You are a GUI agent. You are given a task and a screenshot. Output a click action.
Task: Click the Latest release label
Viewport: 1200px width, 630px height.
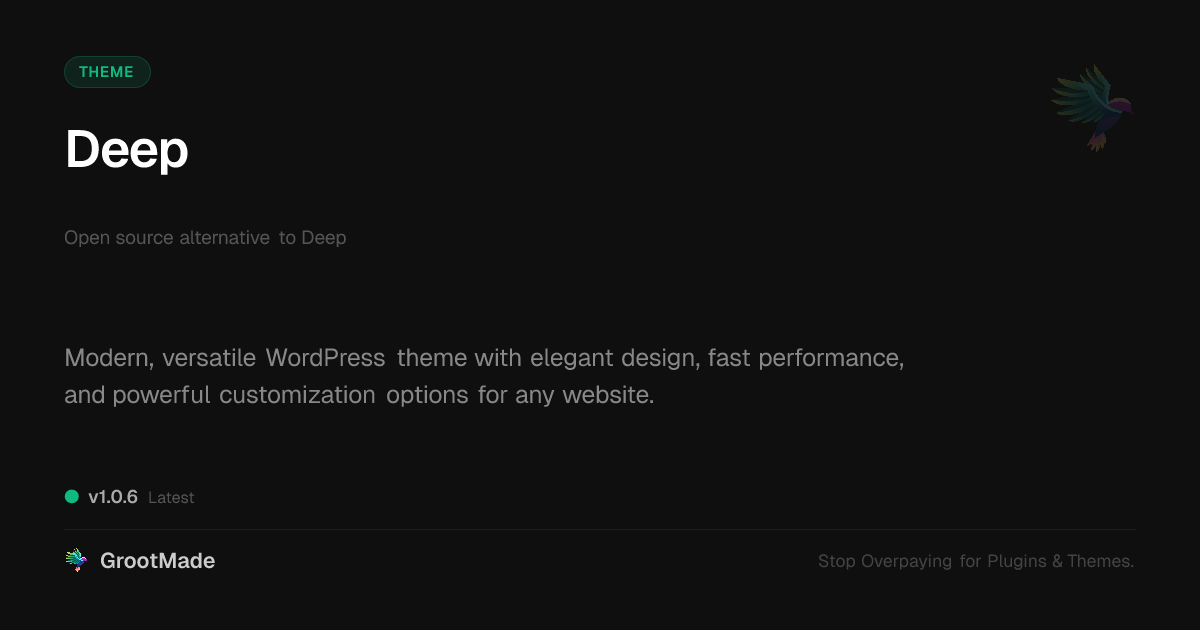tap(171, 498)
